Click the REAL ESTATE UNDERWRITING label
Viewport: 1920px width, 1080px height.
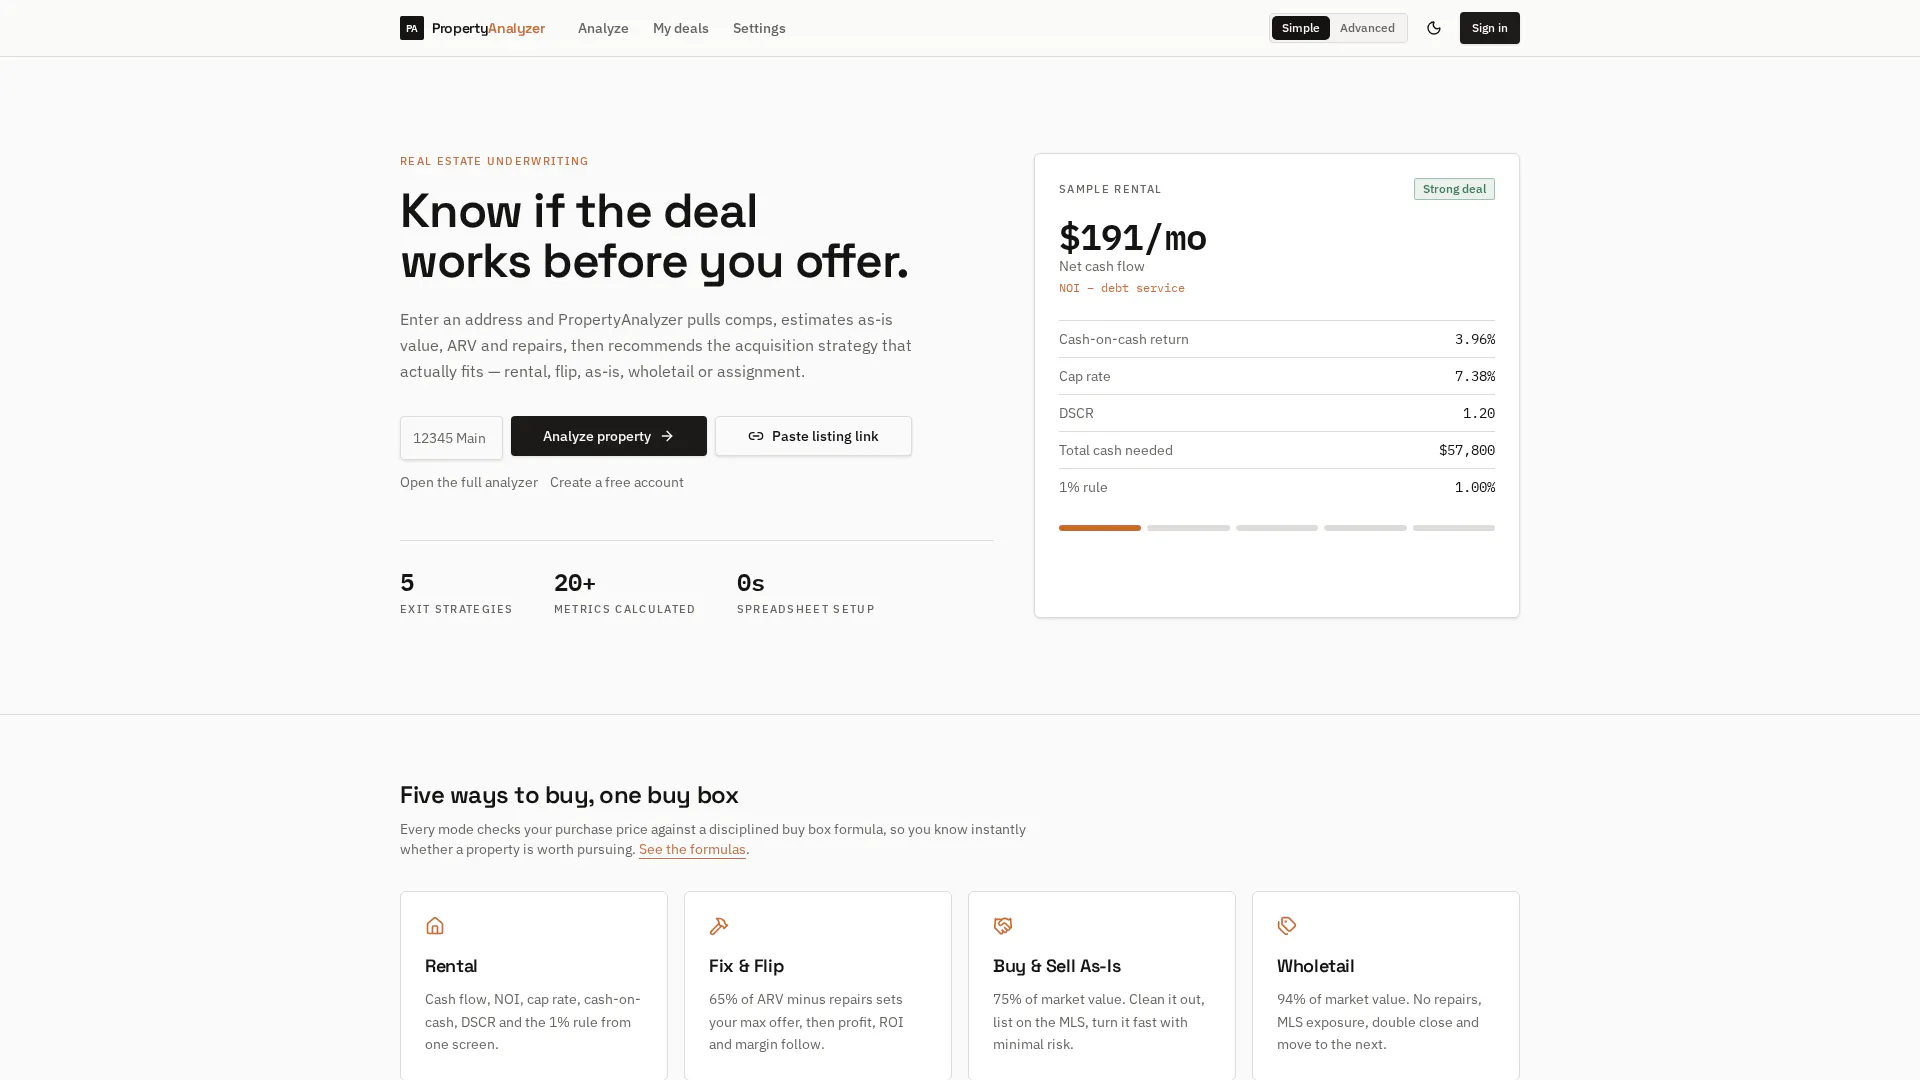494,161
